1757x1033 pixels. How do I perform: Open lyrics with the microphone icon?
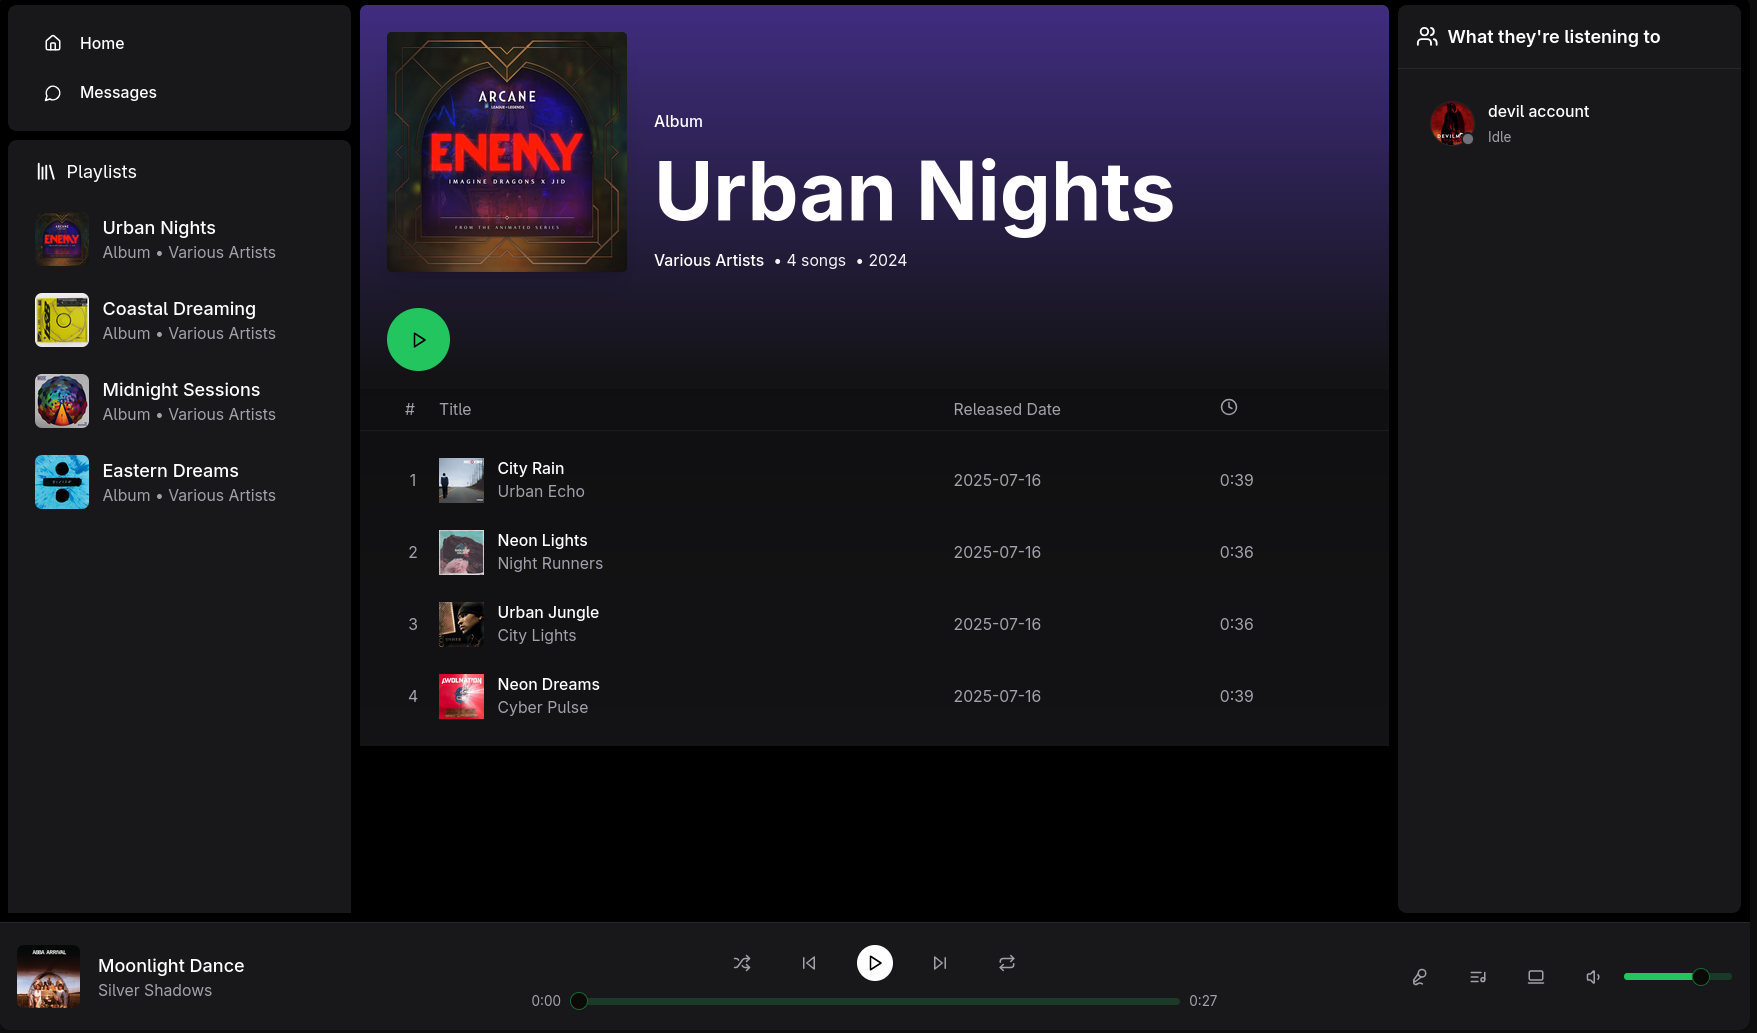coord(1419,977)
